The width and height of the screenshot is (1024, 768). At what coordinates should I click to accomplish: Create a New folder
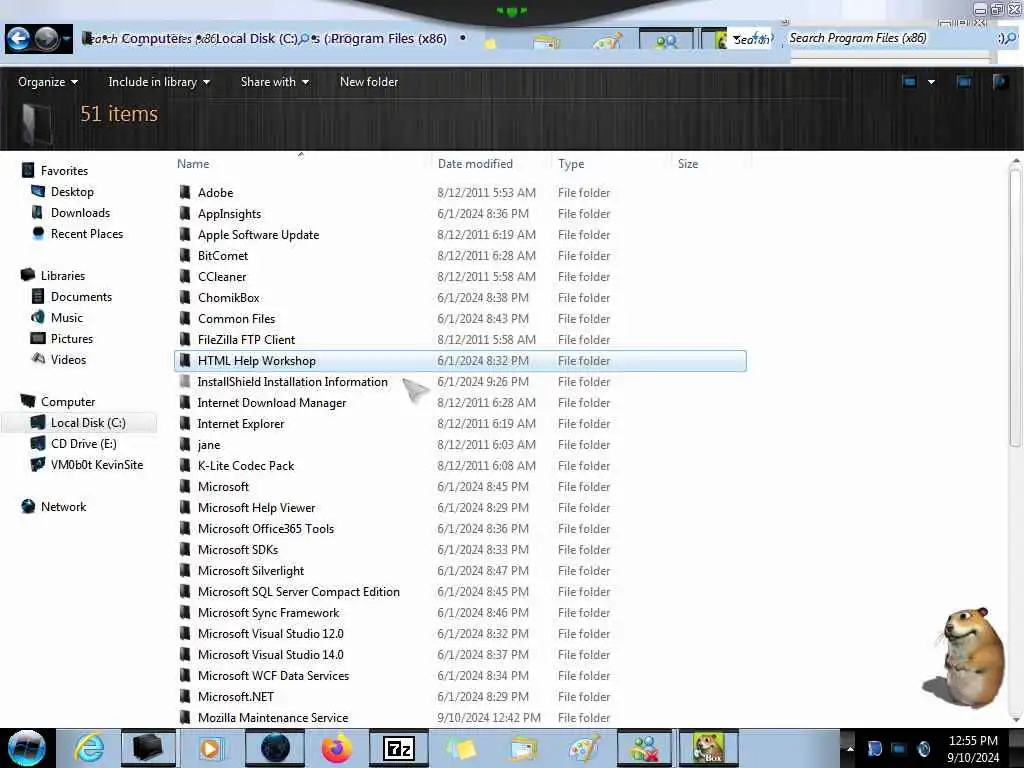coord(369,82)
